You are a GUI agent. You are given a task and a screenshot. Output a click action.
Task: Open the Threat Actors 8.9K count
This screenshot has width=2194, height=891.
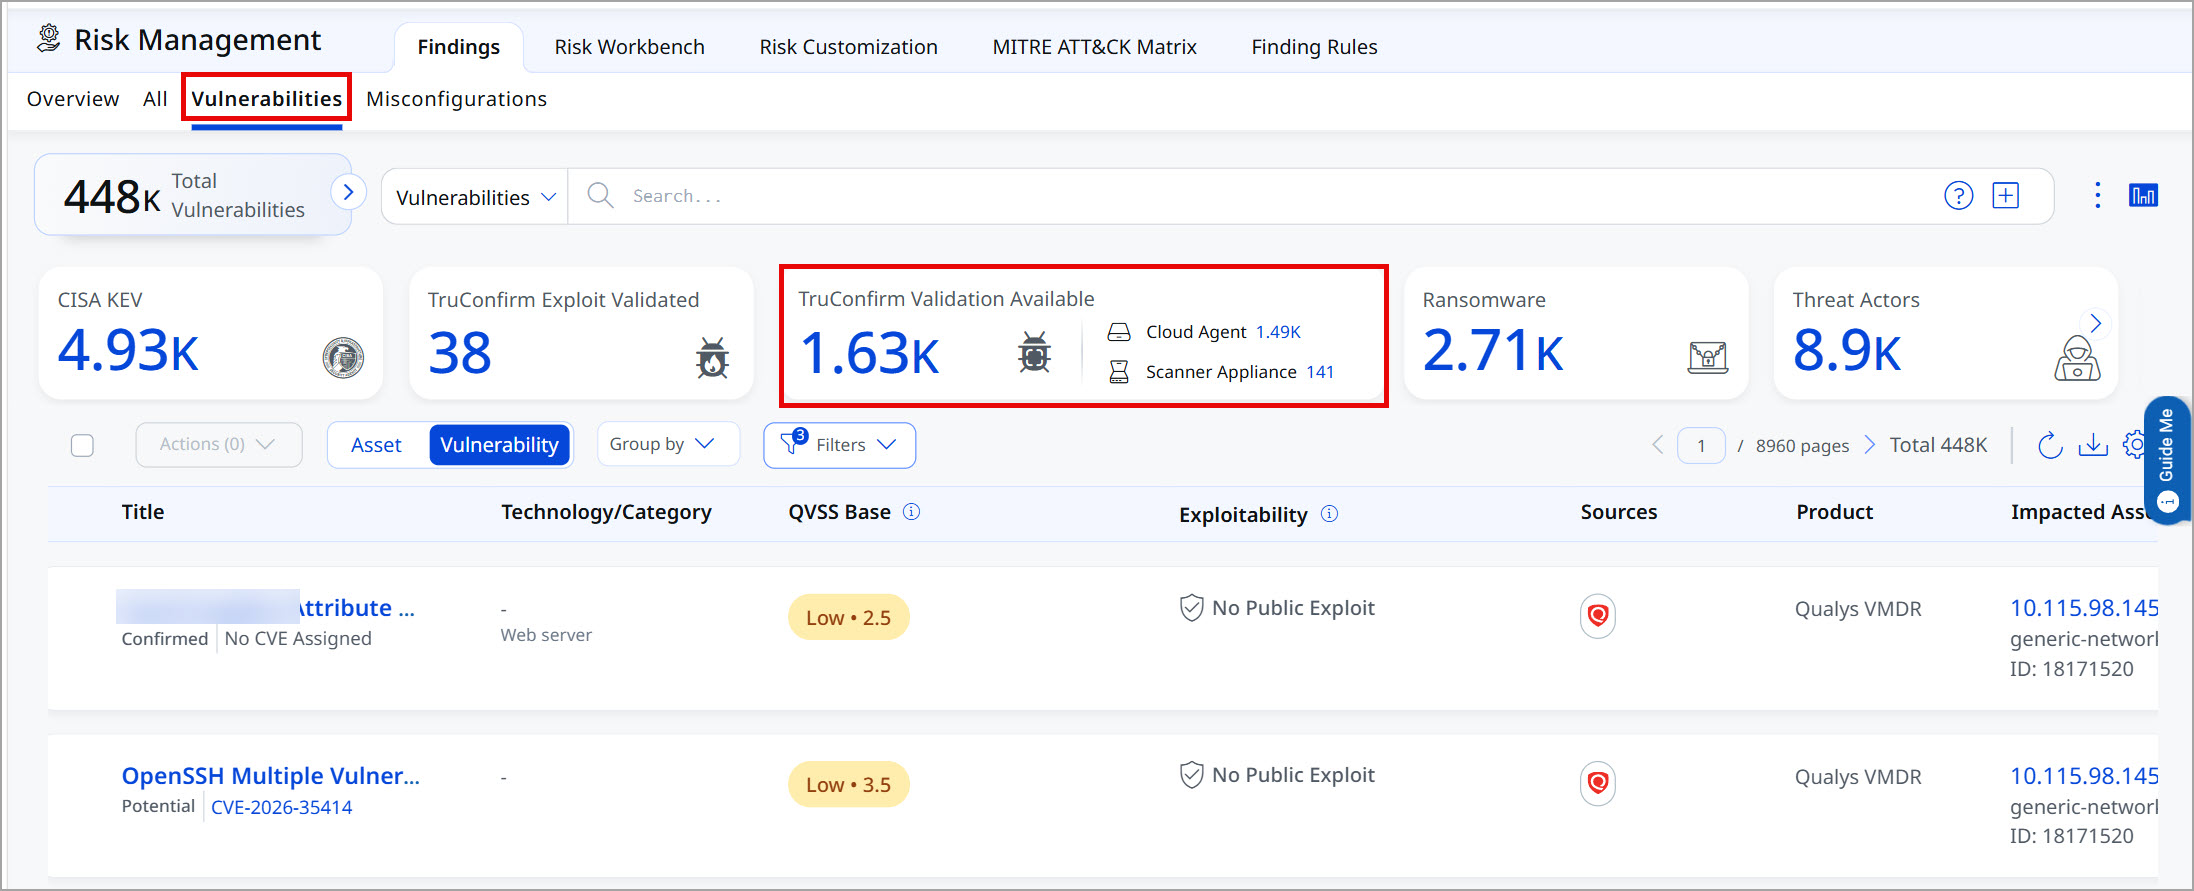pos(1847,351)
